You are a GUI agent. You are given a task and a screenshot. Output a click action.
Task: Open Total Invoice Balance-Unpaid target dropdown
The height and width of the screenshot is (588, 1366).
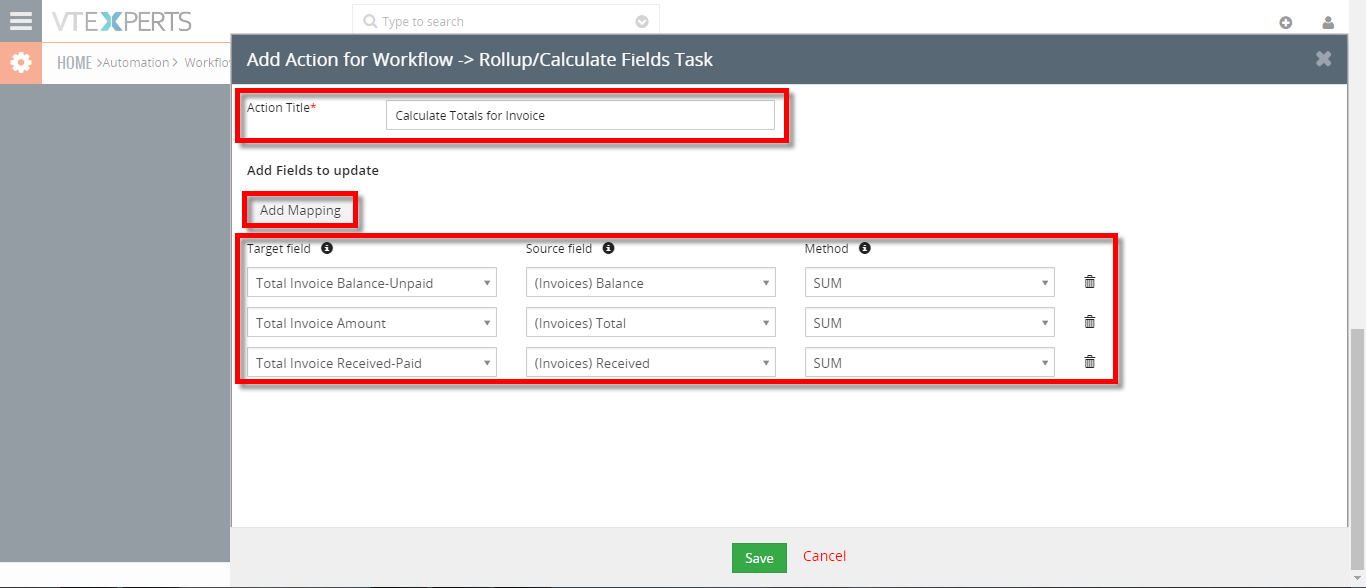372,283
